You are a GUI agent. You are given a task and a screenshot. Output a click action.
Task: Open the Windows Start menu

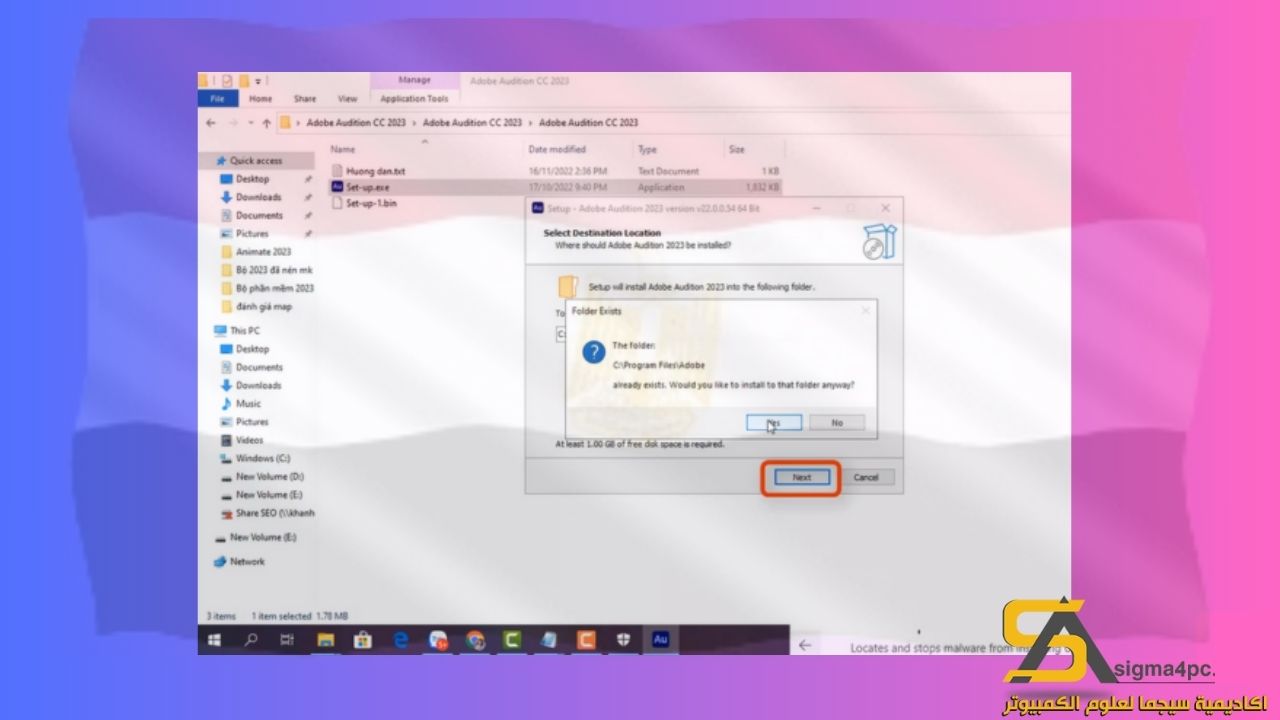click(x=214, y=640)
